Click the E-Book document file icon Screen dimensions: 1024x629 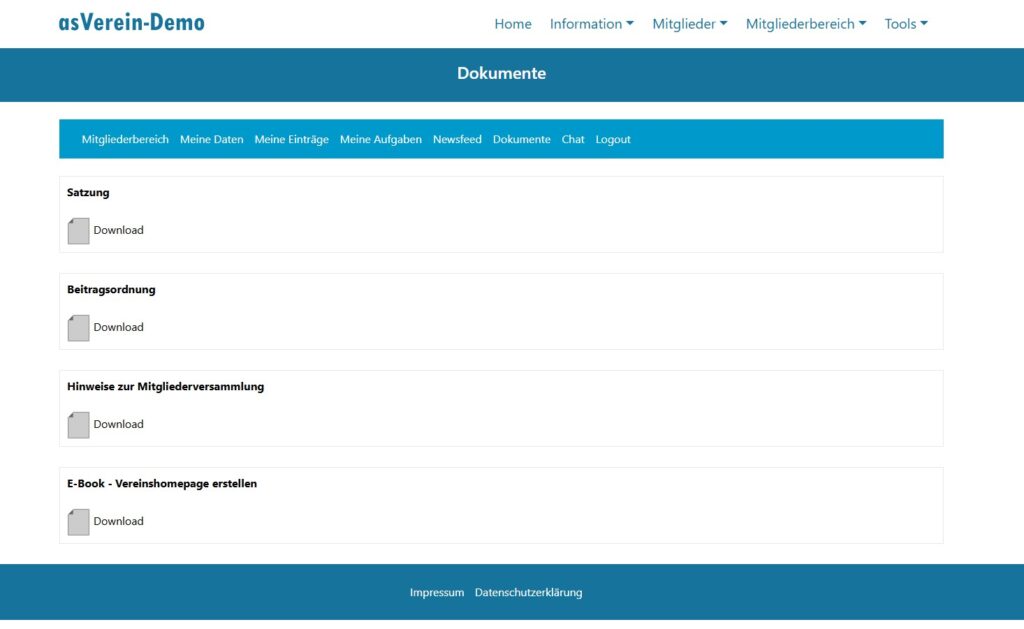(78, 522)
